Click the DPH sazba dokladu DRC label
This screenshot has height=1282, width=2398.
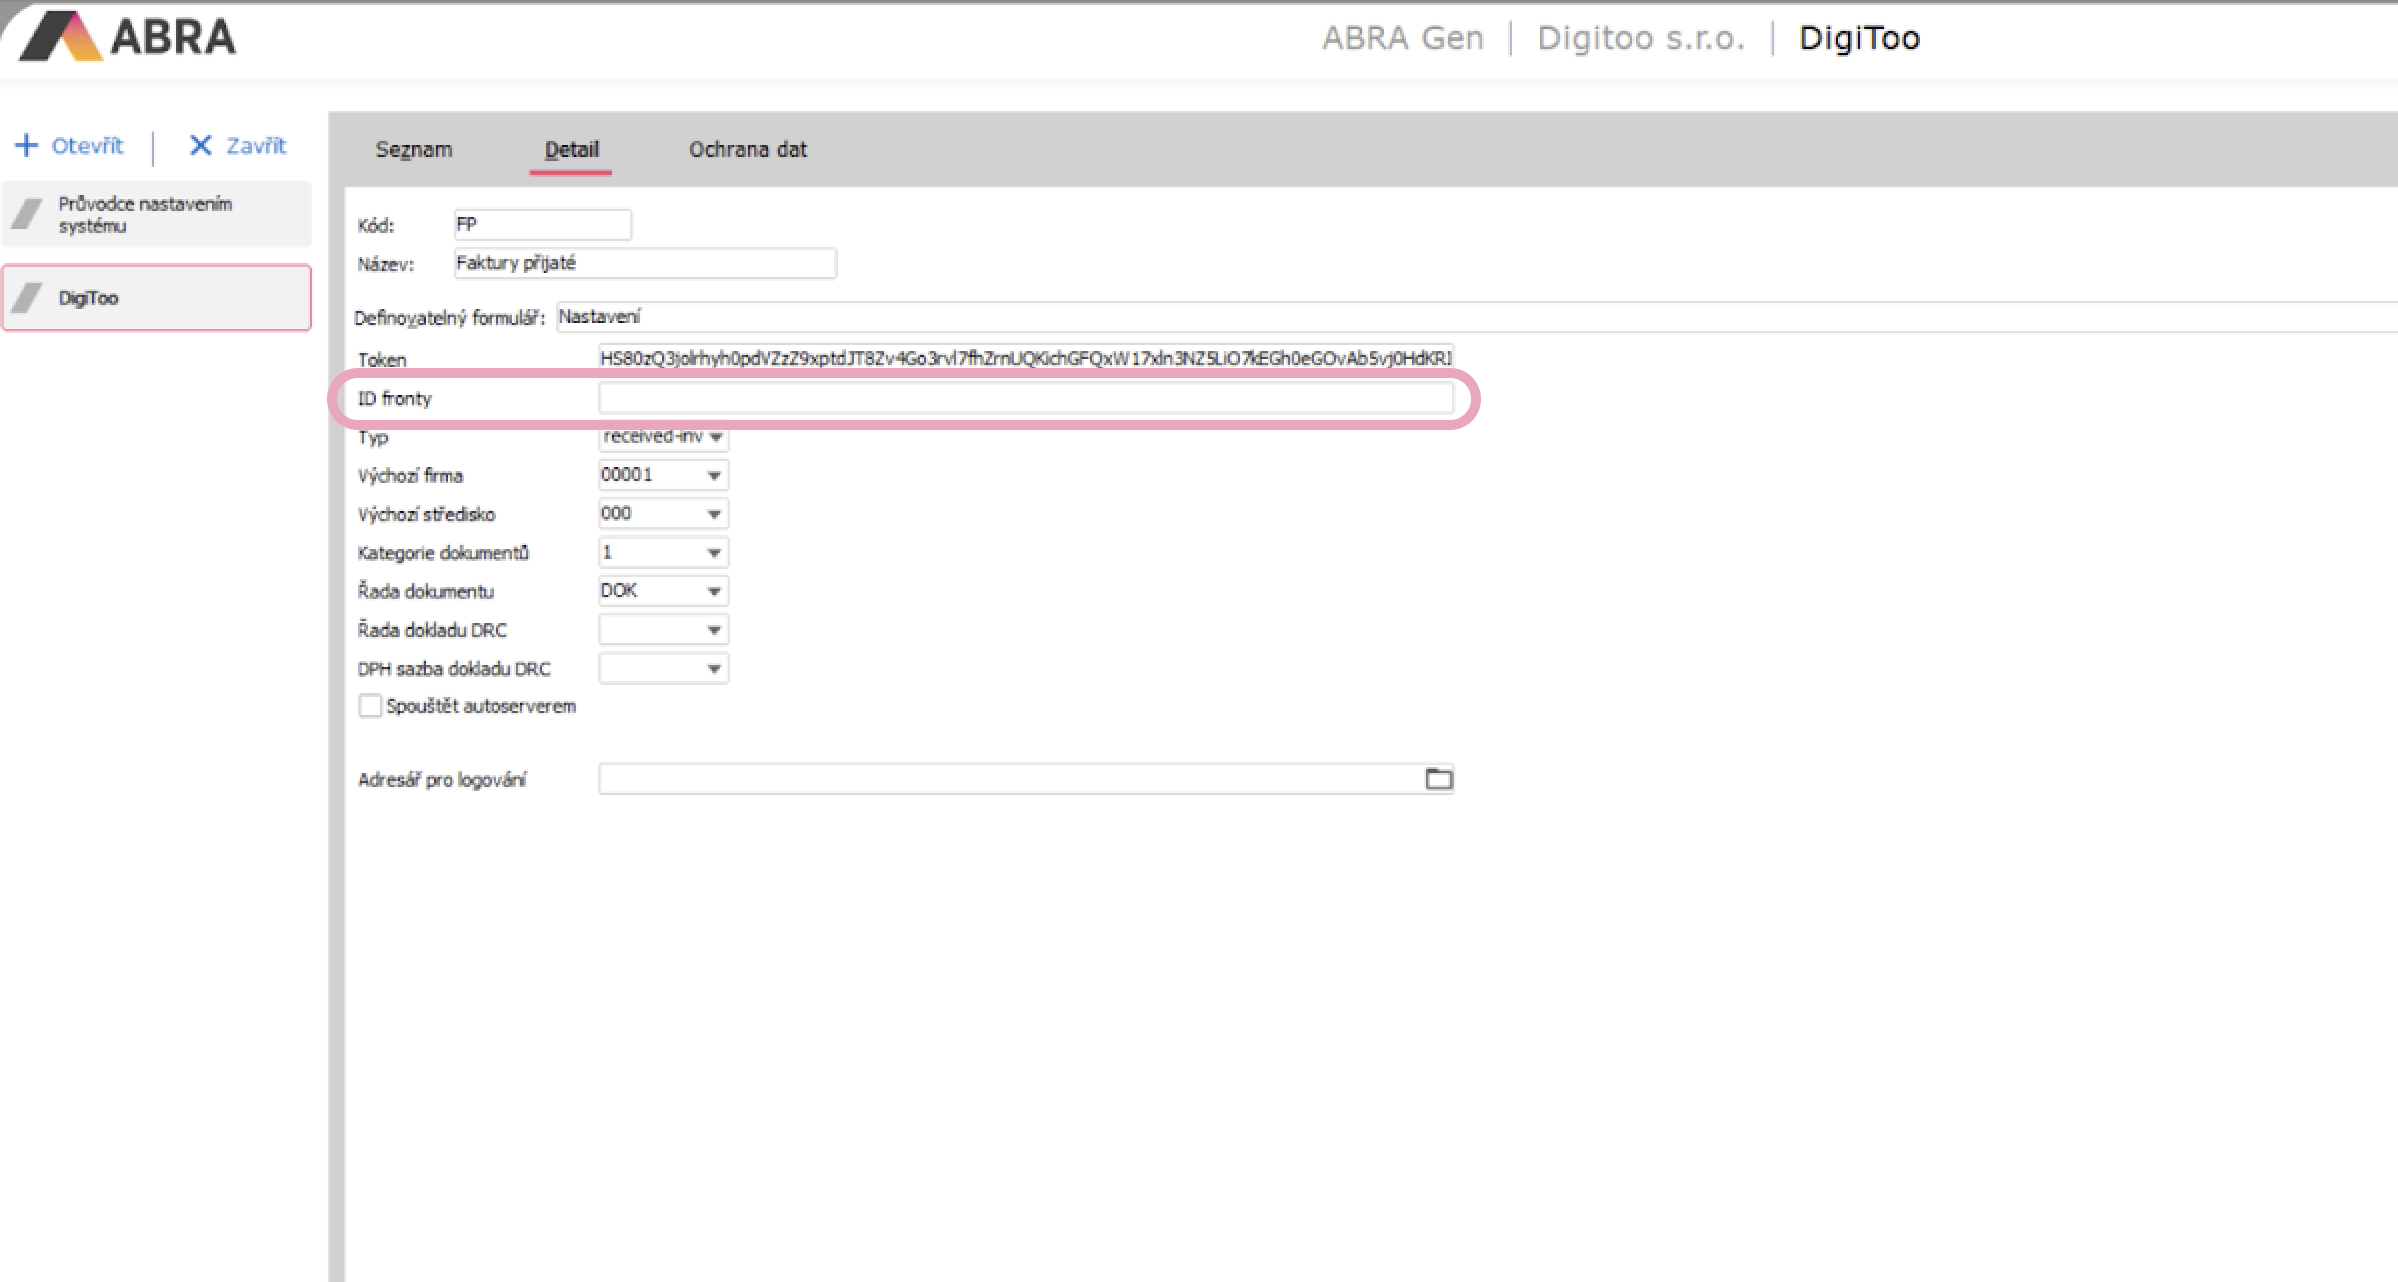pyautogui.click(x=454, y=669)
